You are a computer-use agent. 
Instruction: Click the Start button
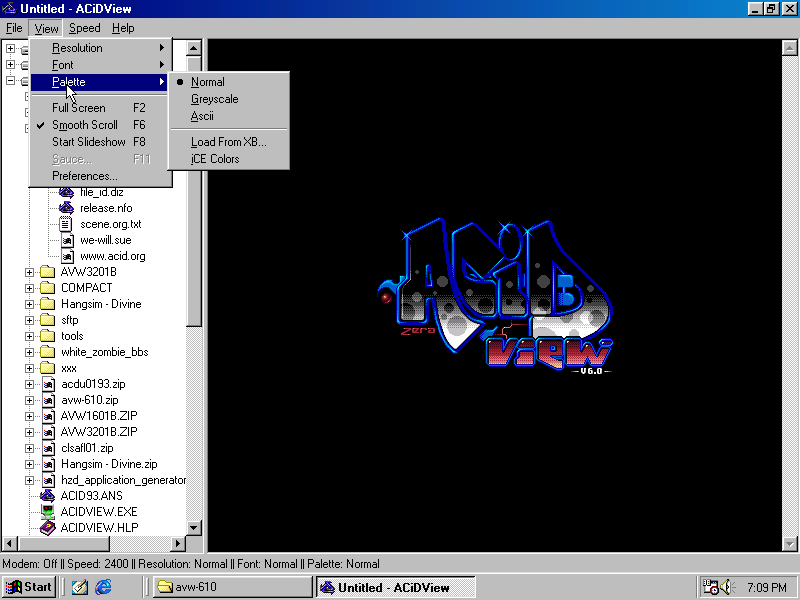(30, 587)
